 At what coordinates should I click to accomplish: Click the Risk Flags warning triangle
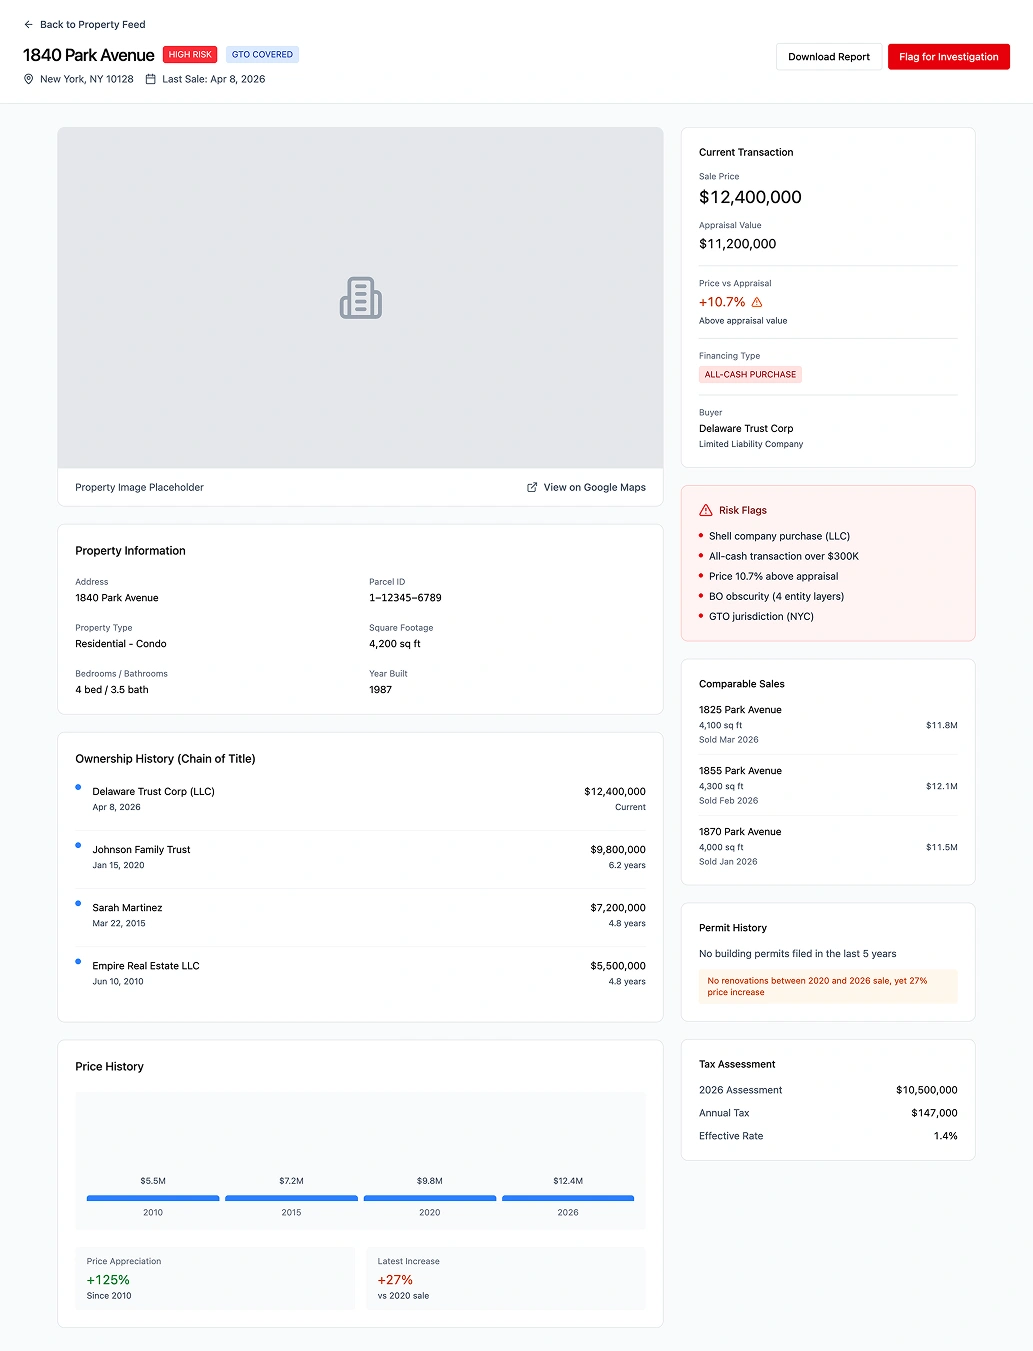pyautogui.click(x=708, y=510)
